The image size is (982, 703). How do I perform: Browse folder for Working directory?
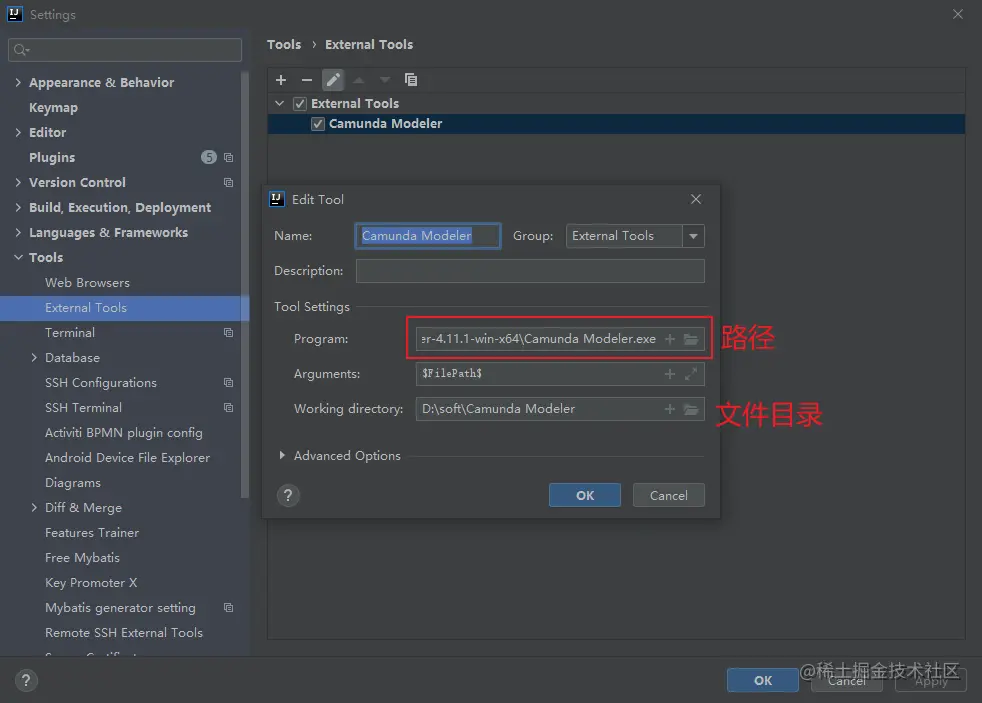point(691,409)
